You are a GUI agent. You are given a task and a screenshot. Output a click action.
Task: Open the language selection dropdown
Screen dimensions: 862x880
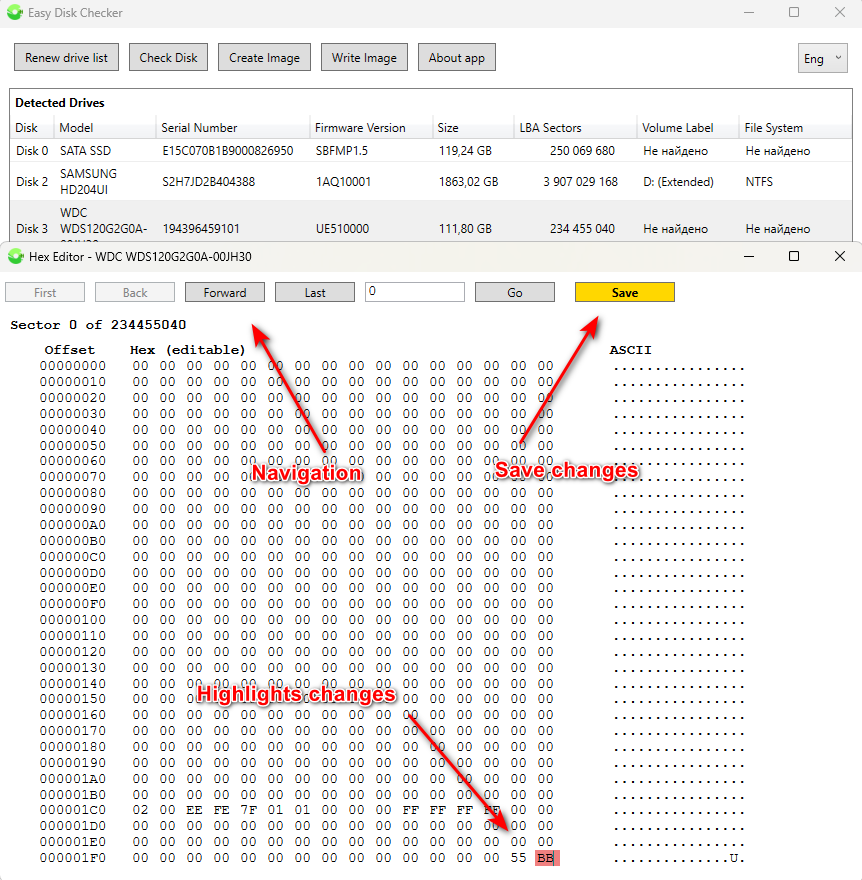pyautogui.click(x=836, y=58)
